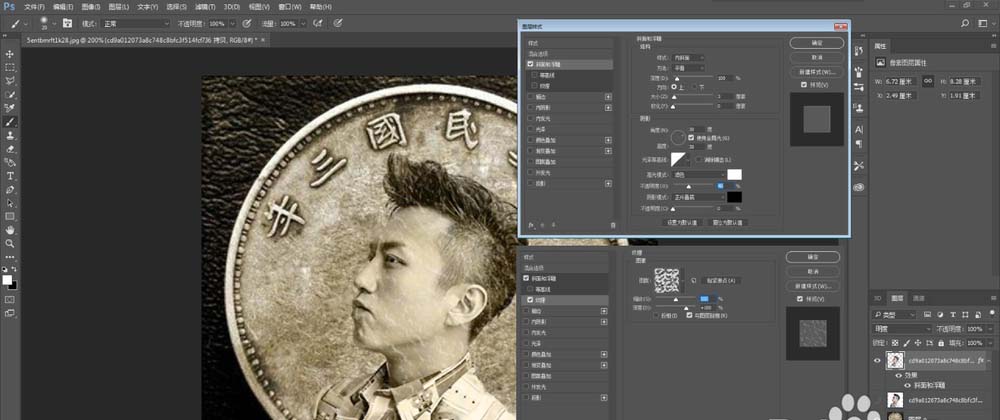
Task: Open white highlight color swatch
Action: tap(735, 174)
